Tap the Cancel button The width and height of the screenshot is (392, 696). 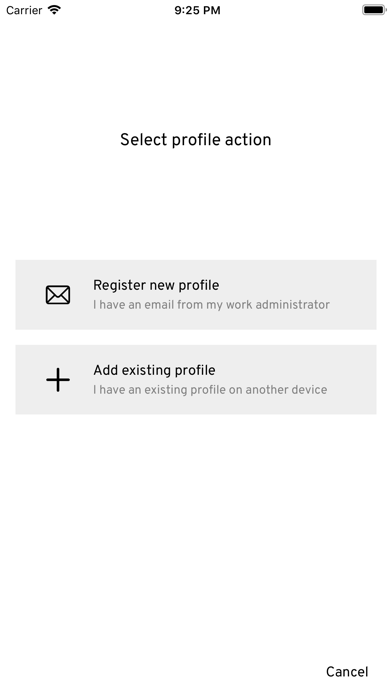pyautogui.click(x=347, y=672)
